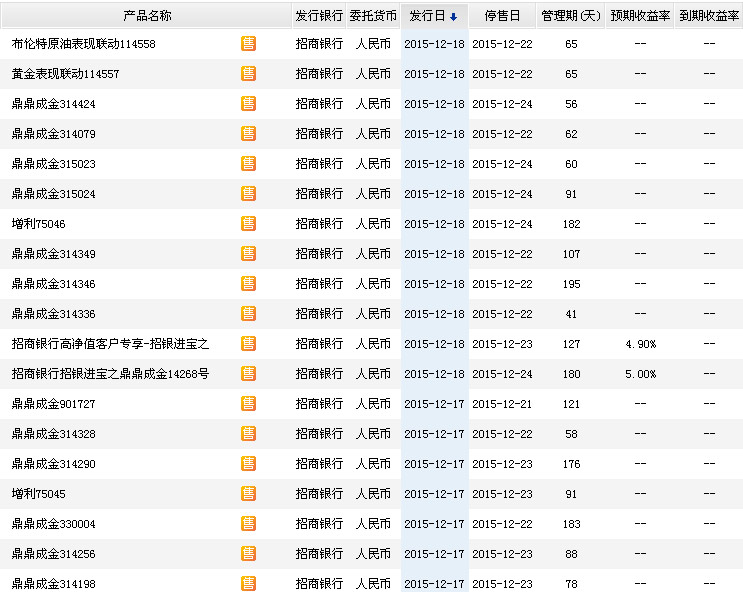This screenshot has height=592, width=743.
Task: Open product 鼎鼎成金314424
Action: click(x=54, y=104)
